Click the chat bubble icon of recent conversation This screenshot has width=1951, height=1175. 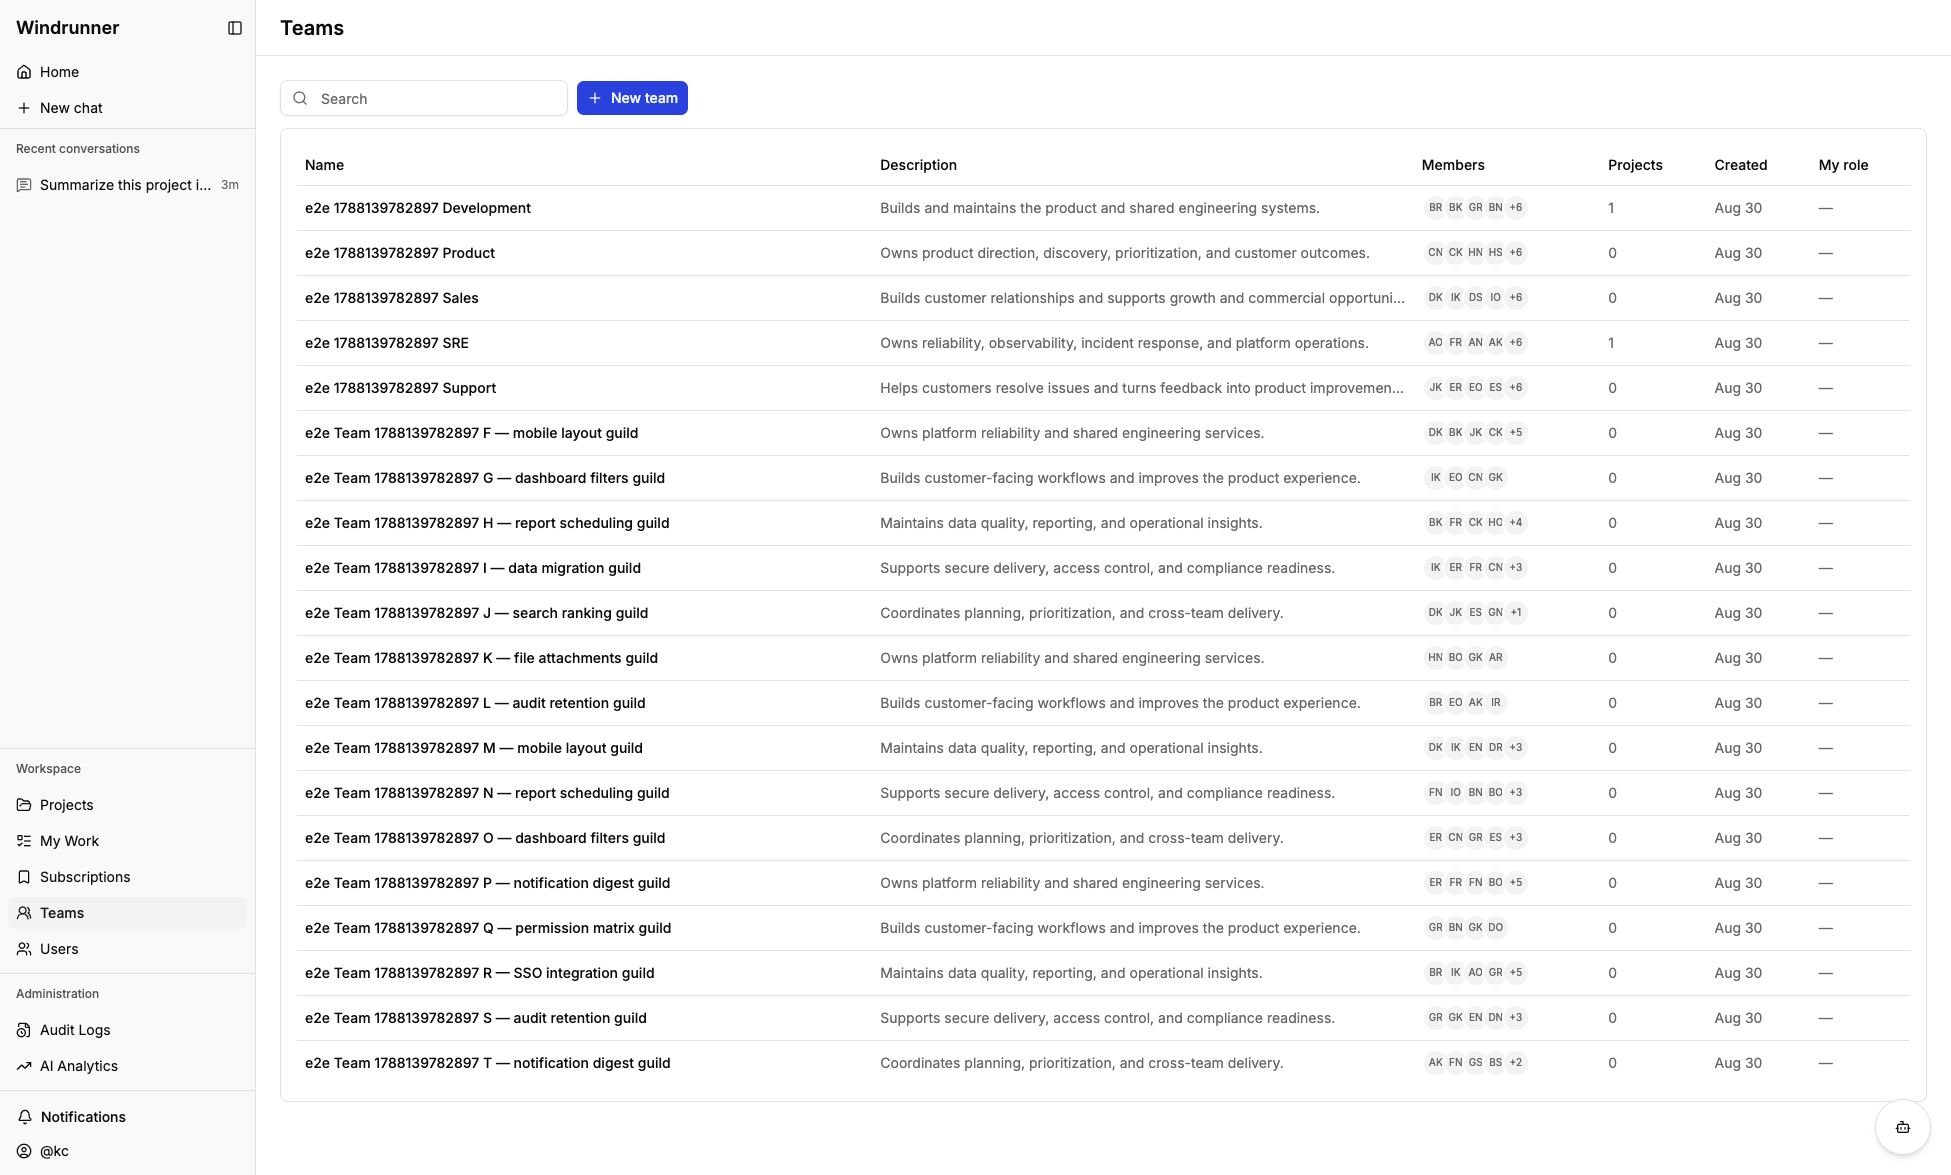click(x=24, y=185)
